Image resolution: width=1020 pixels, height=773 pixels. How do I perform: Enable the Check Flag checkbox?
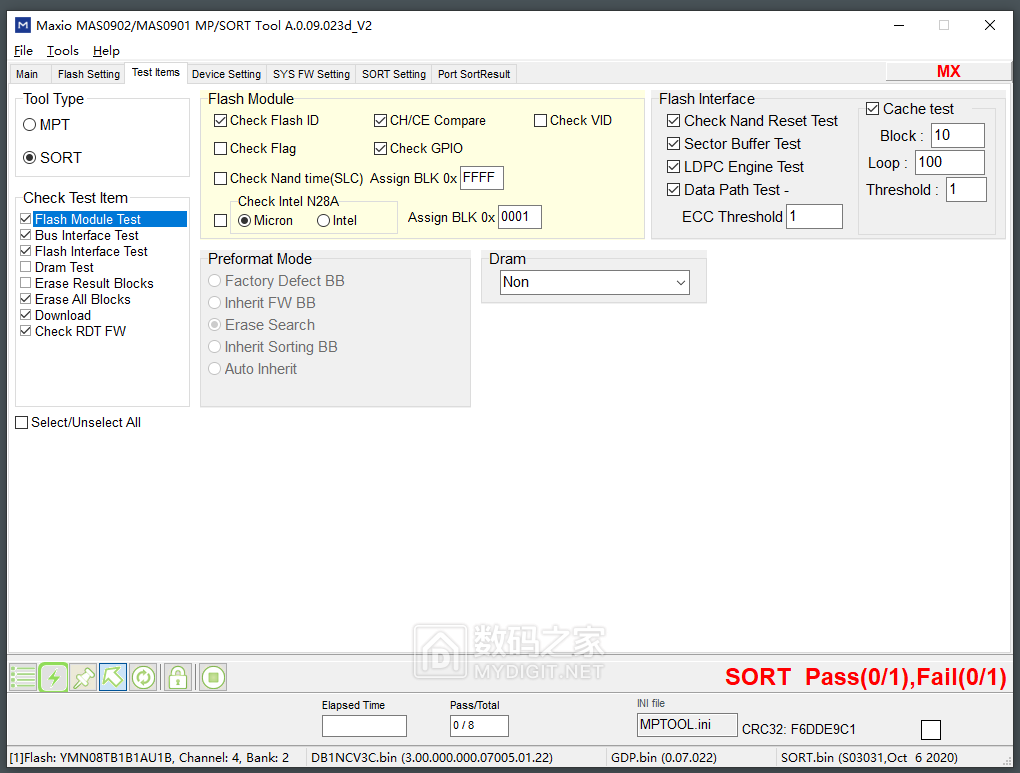coord(221,148)
